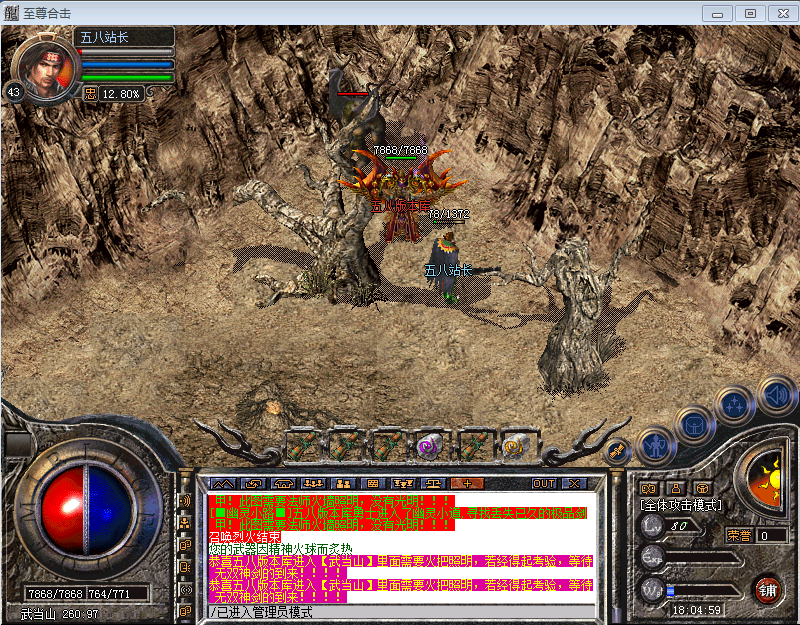The image size is (800, 625).
Task: Click the hero name 五八站长 in the portrait panel
Action: [104, 37]
